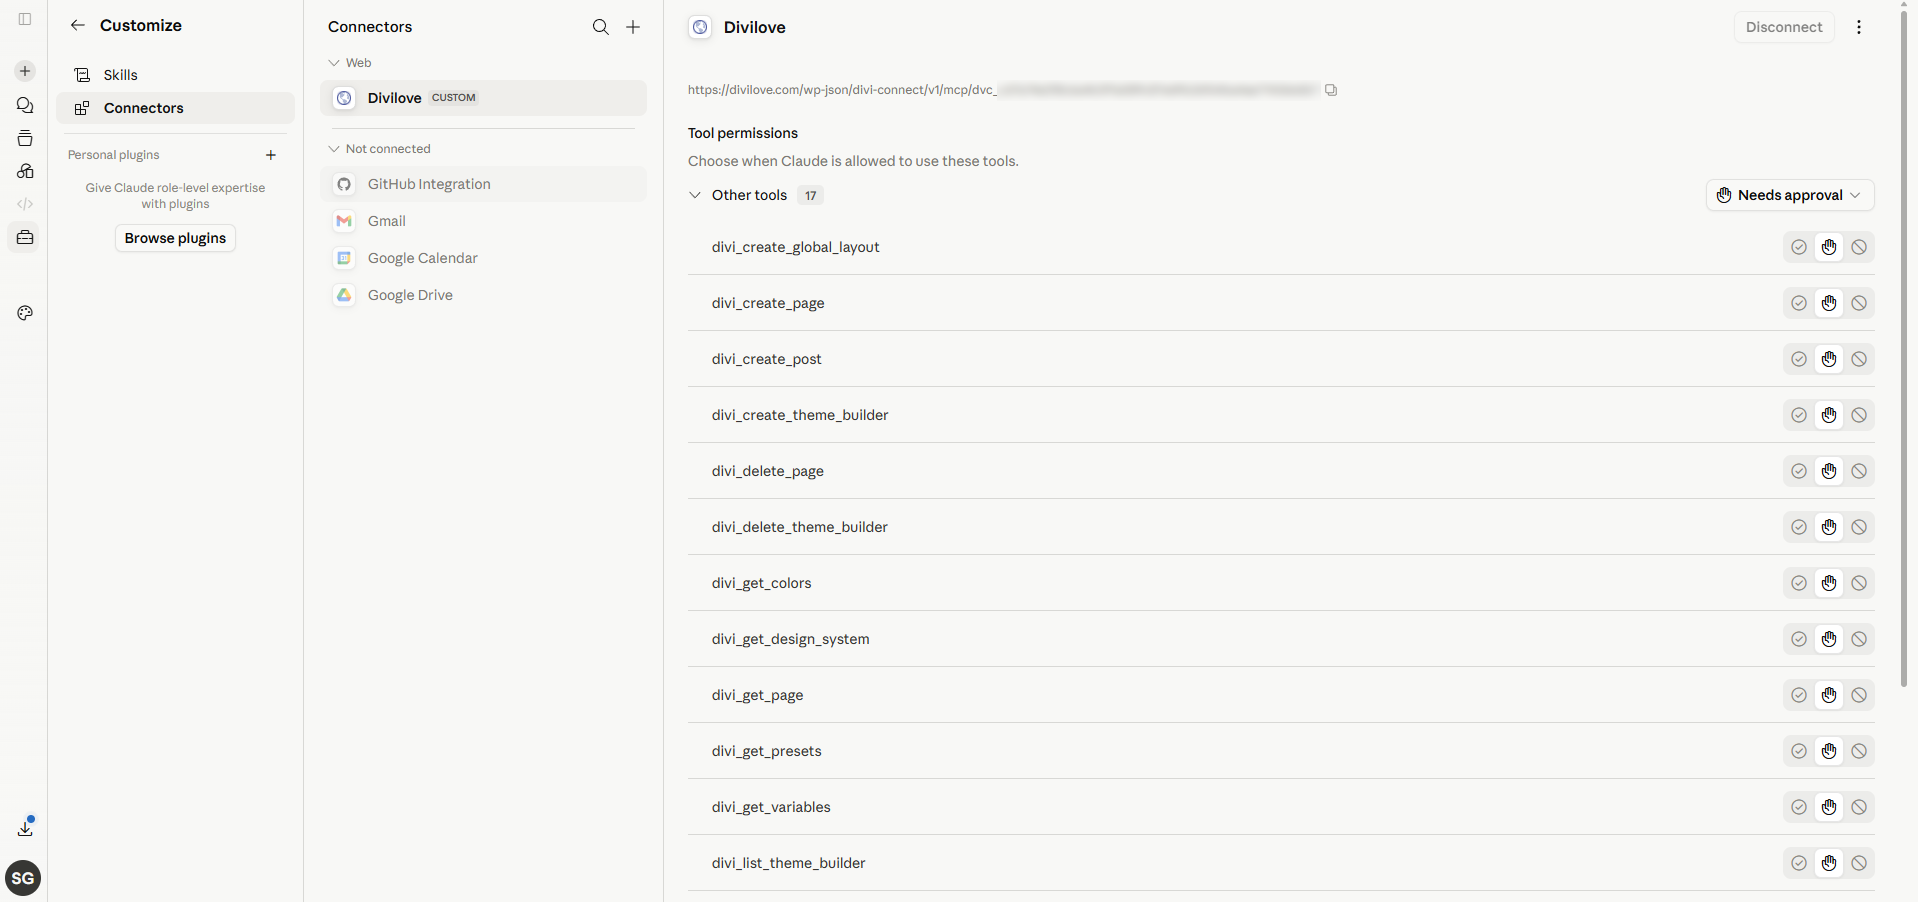This screenshot has height=902, width=1918.
Task: Open the chats icon in left rail
Action: (x=25, y=105)
